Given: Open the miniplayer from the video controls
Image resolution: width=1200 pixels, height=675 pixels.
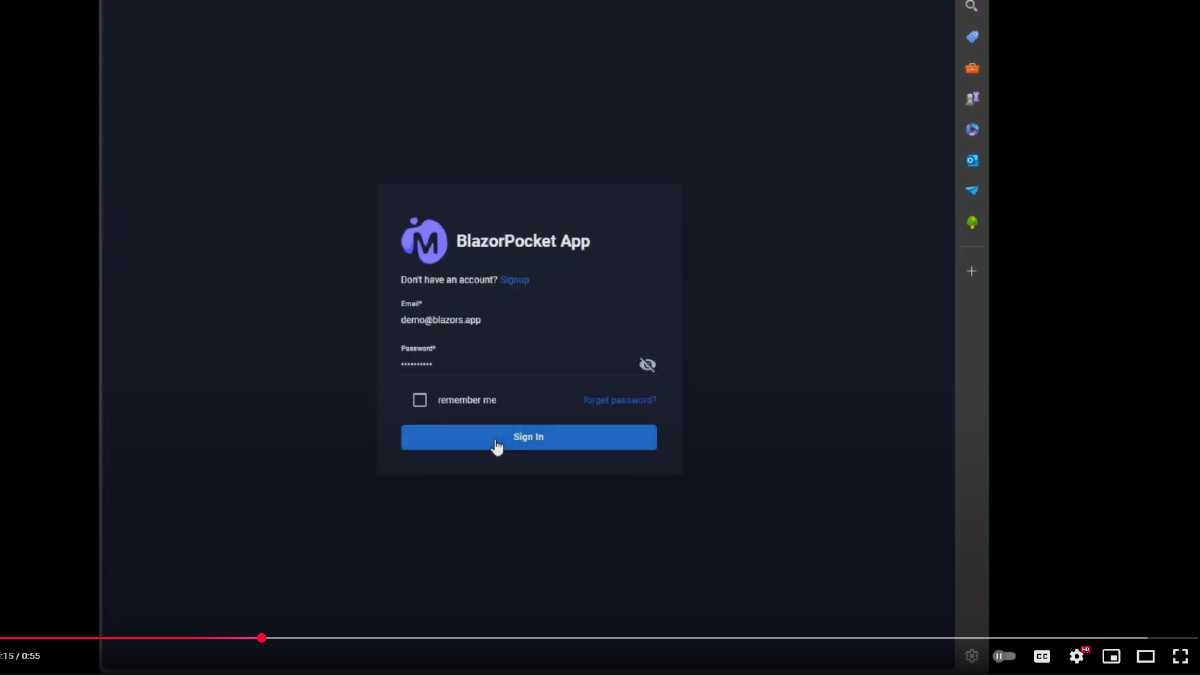Looking at the screenshot, I should 1111,656.
